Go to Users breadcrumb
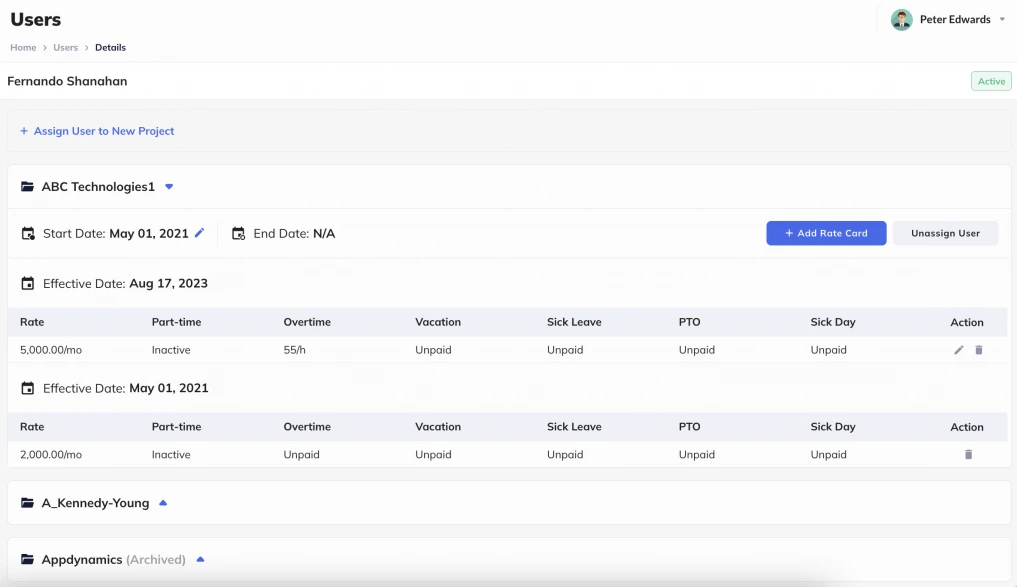1017x587 pixels. point(66,47)
